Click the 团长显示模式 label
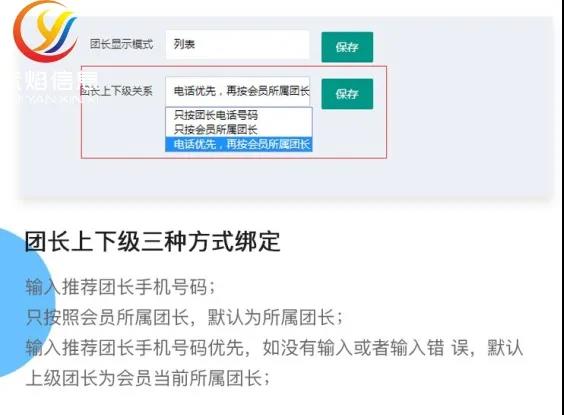Image resolution: width=564 pixels, height=415 pixels. [122, 44]
